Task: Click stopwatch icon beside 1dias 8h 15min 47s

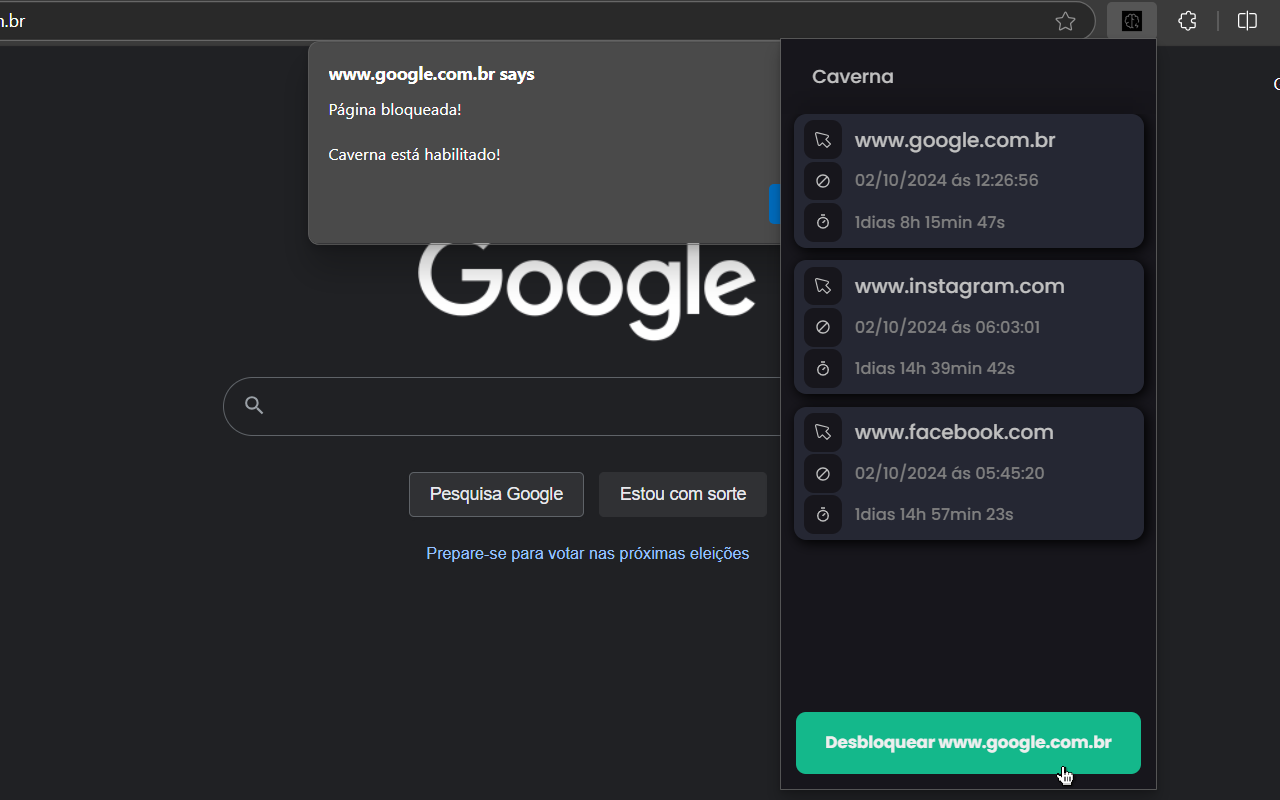Action: coord(823,222)
